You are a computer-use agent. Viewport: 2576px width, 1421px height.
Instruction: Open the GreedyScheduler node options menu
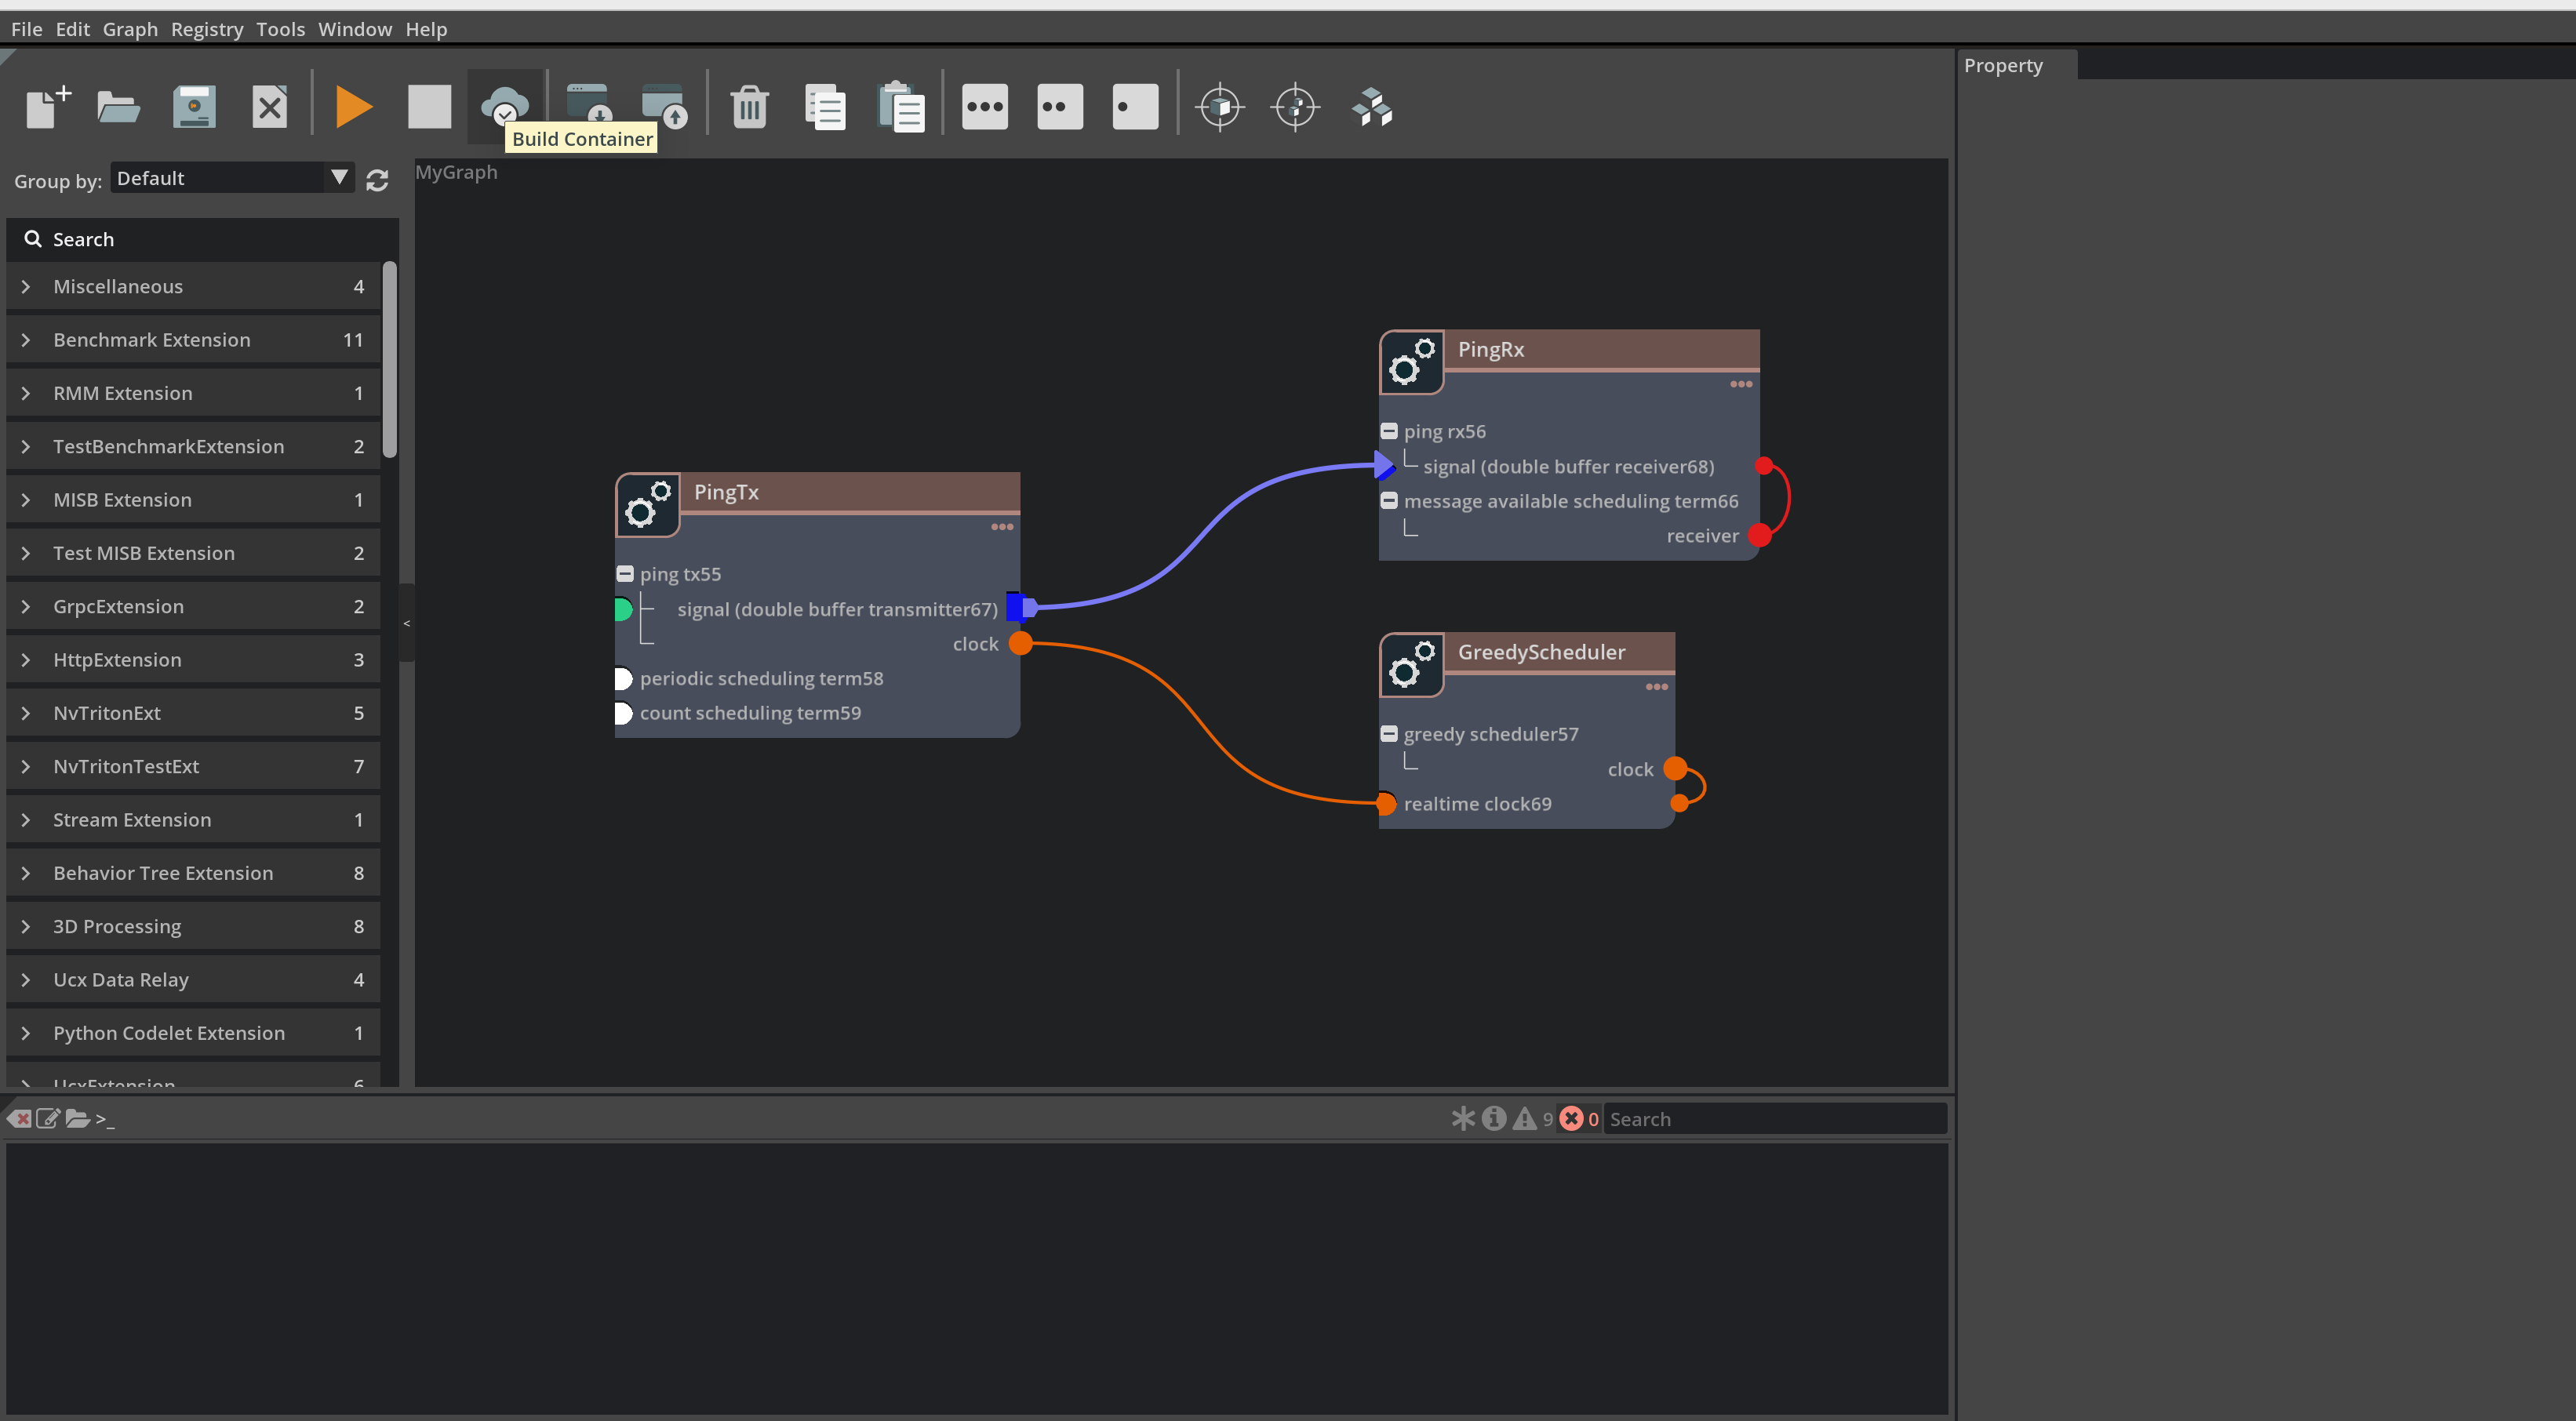point(1657,687)
